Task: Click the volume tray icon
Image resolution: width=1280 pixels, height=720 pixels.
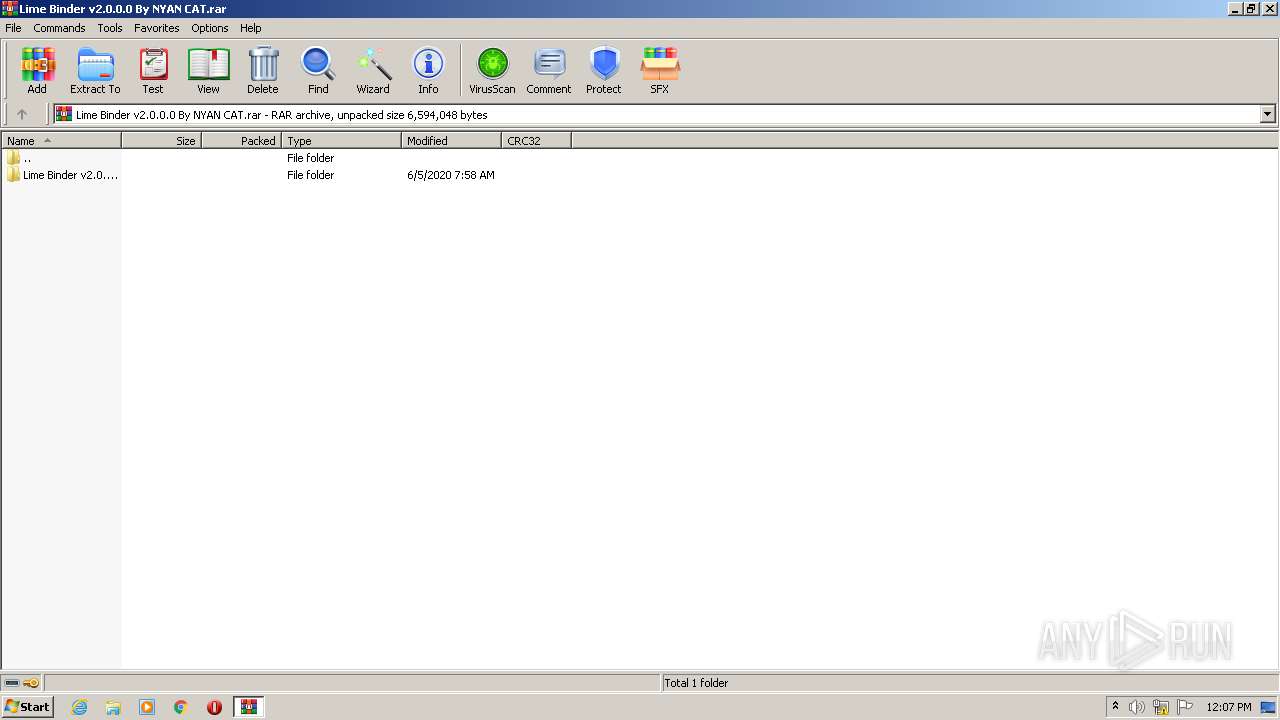Action: 1137,707
